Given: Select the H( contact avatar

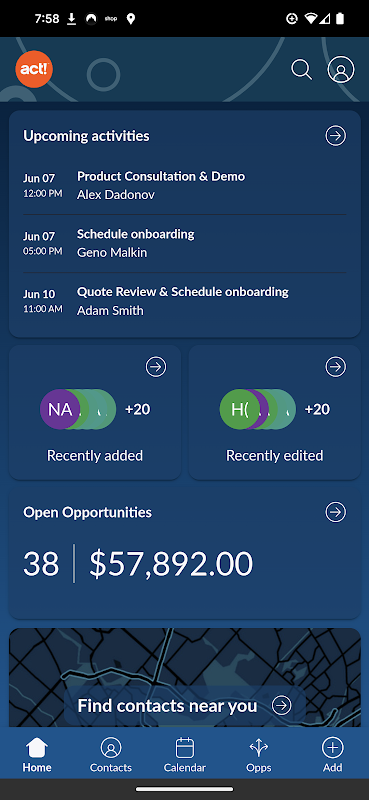Looking at the screenshot, I should click(240, 409).
